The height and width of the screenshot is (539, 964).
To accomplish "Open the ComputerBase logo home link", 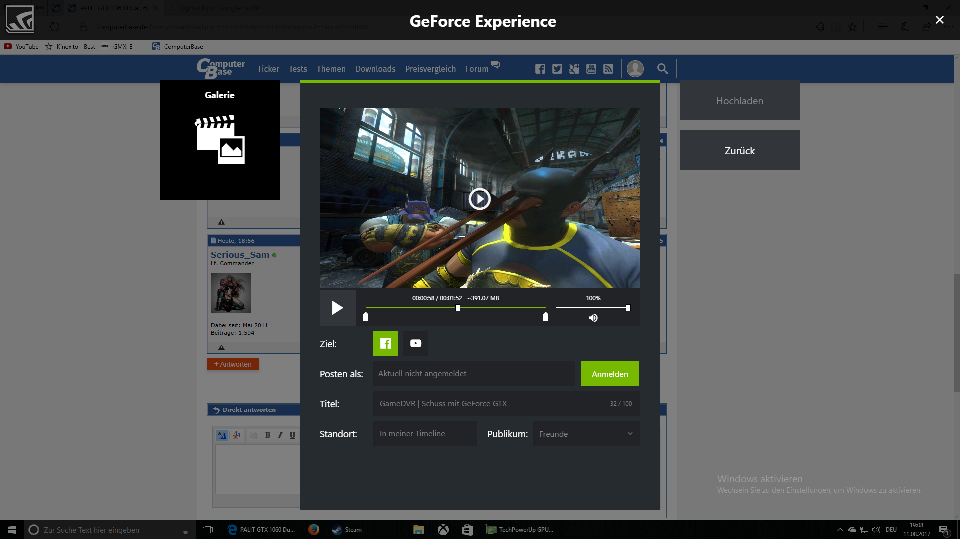I will 220,68.
